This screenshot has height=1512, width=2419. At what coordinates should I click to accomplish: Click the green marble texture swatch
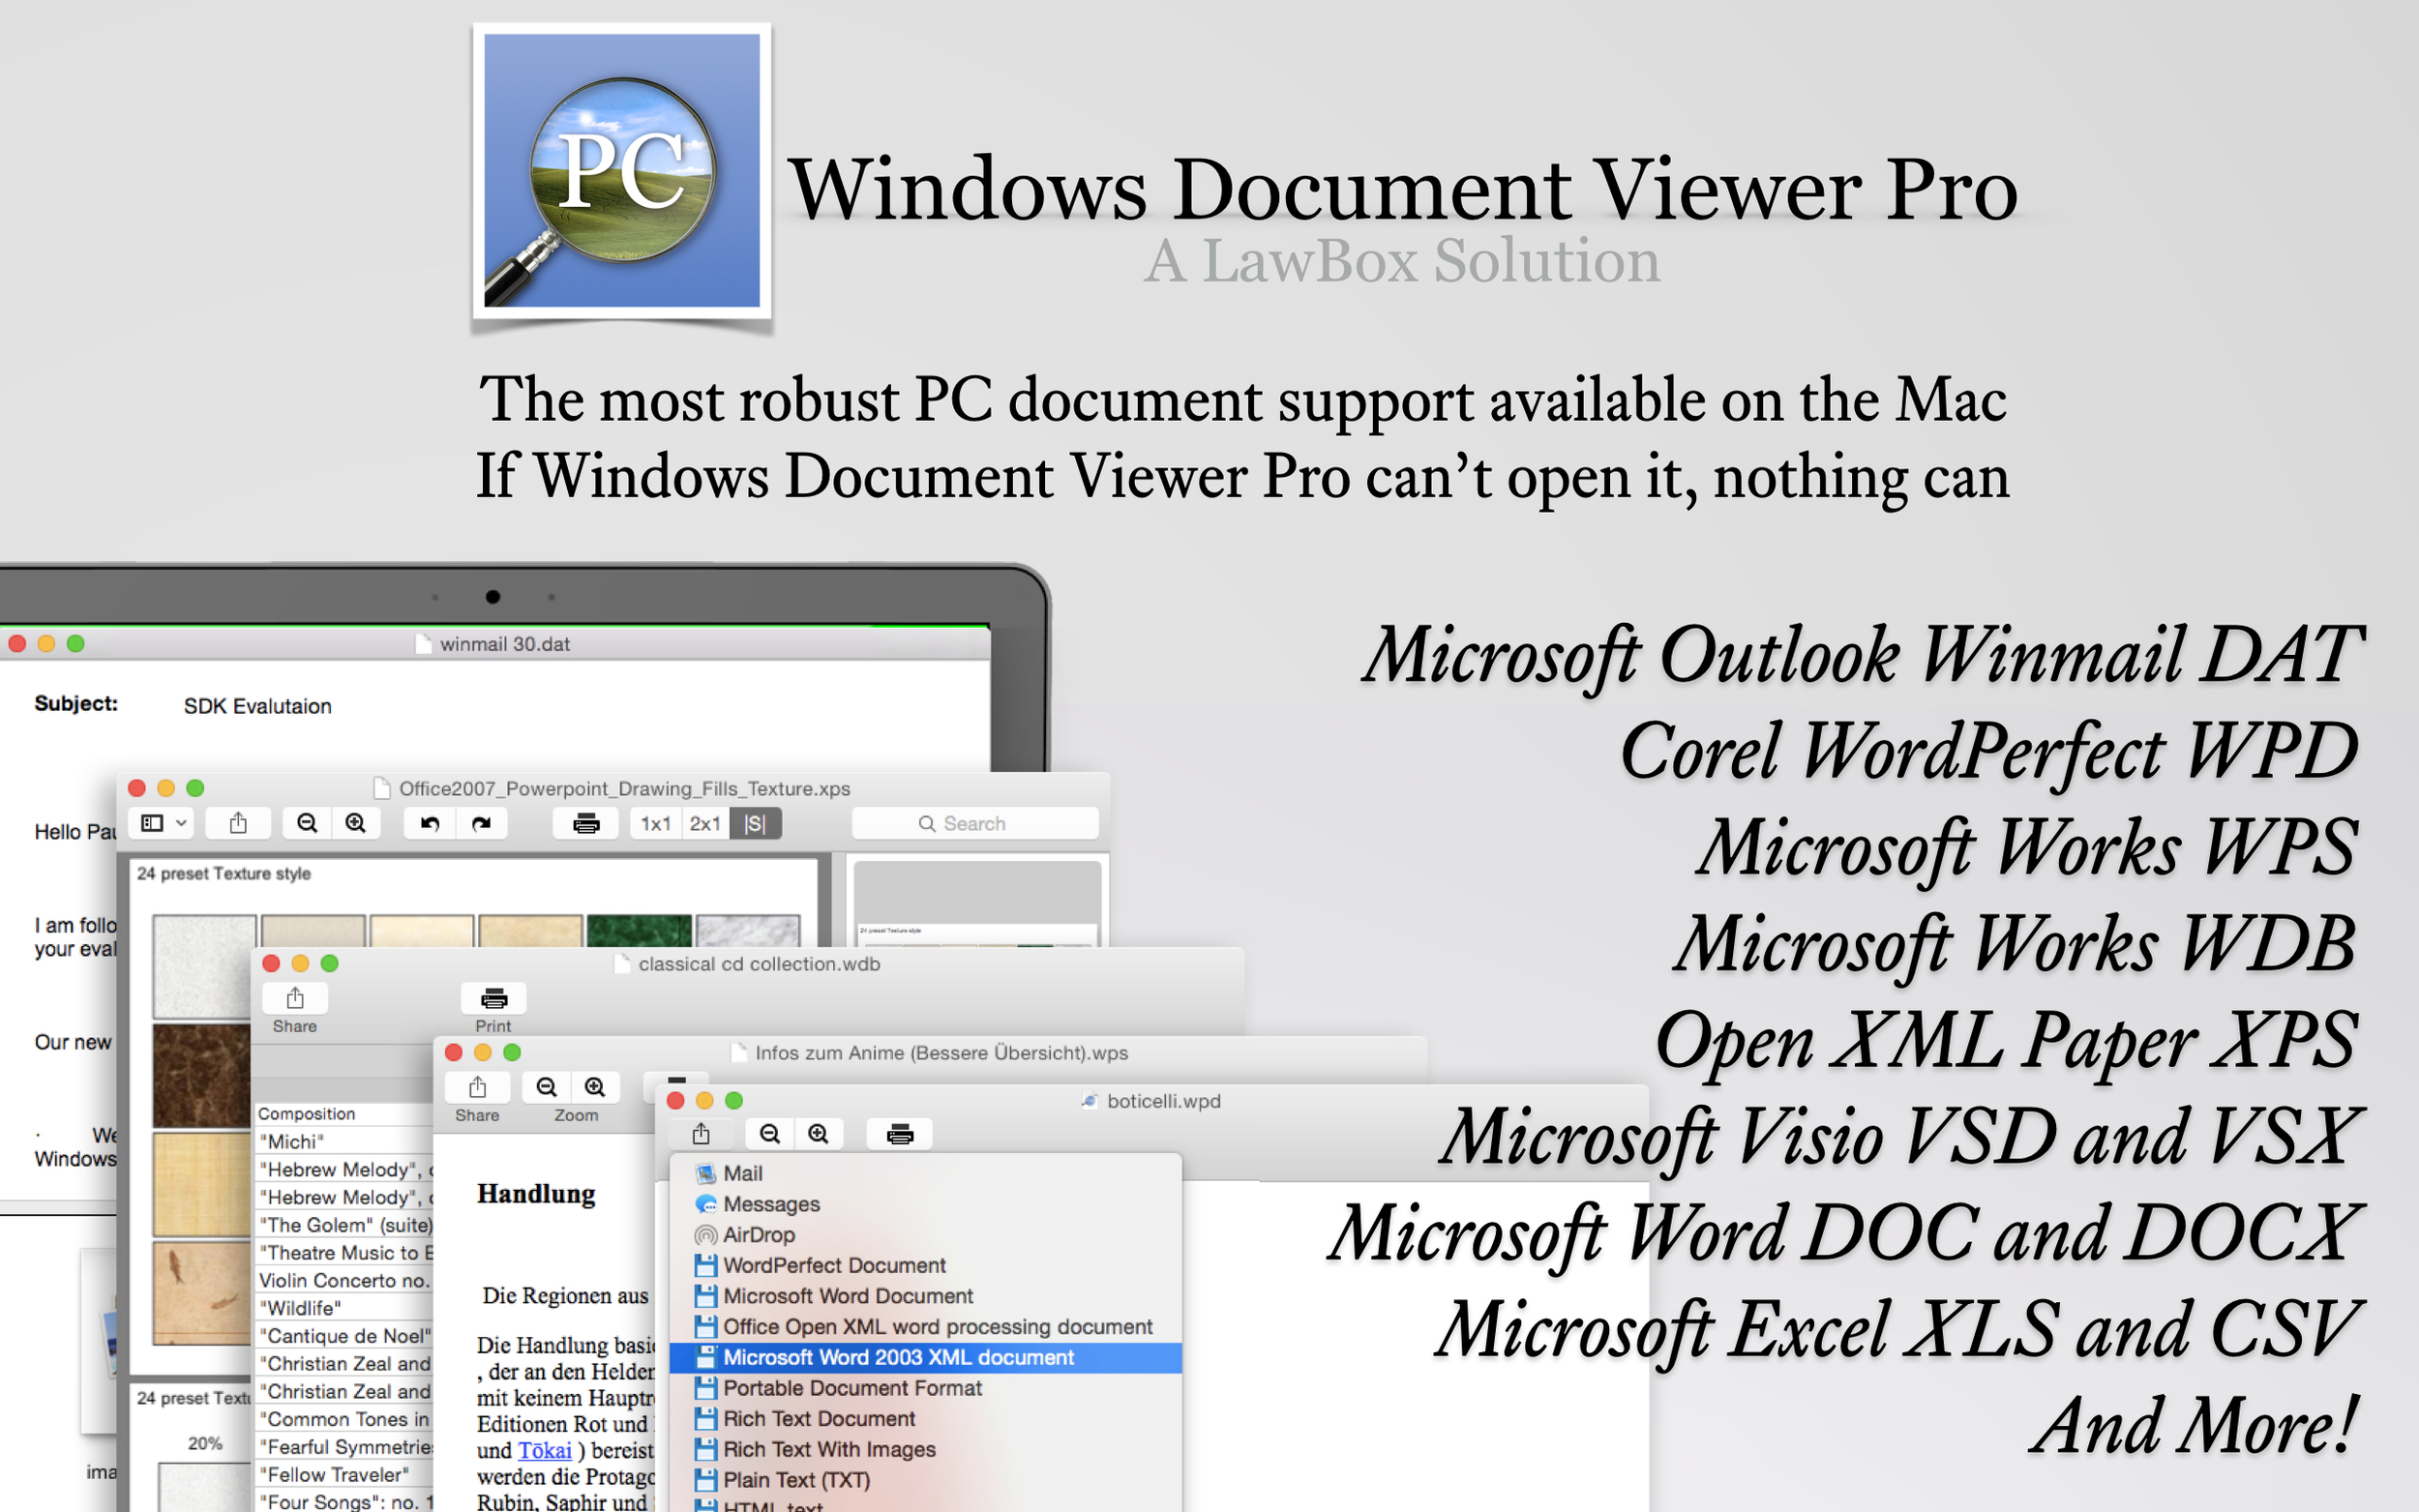pos(639,931)
